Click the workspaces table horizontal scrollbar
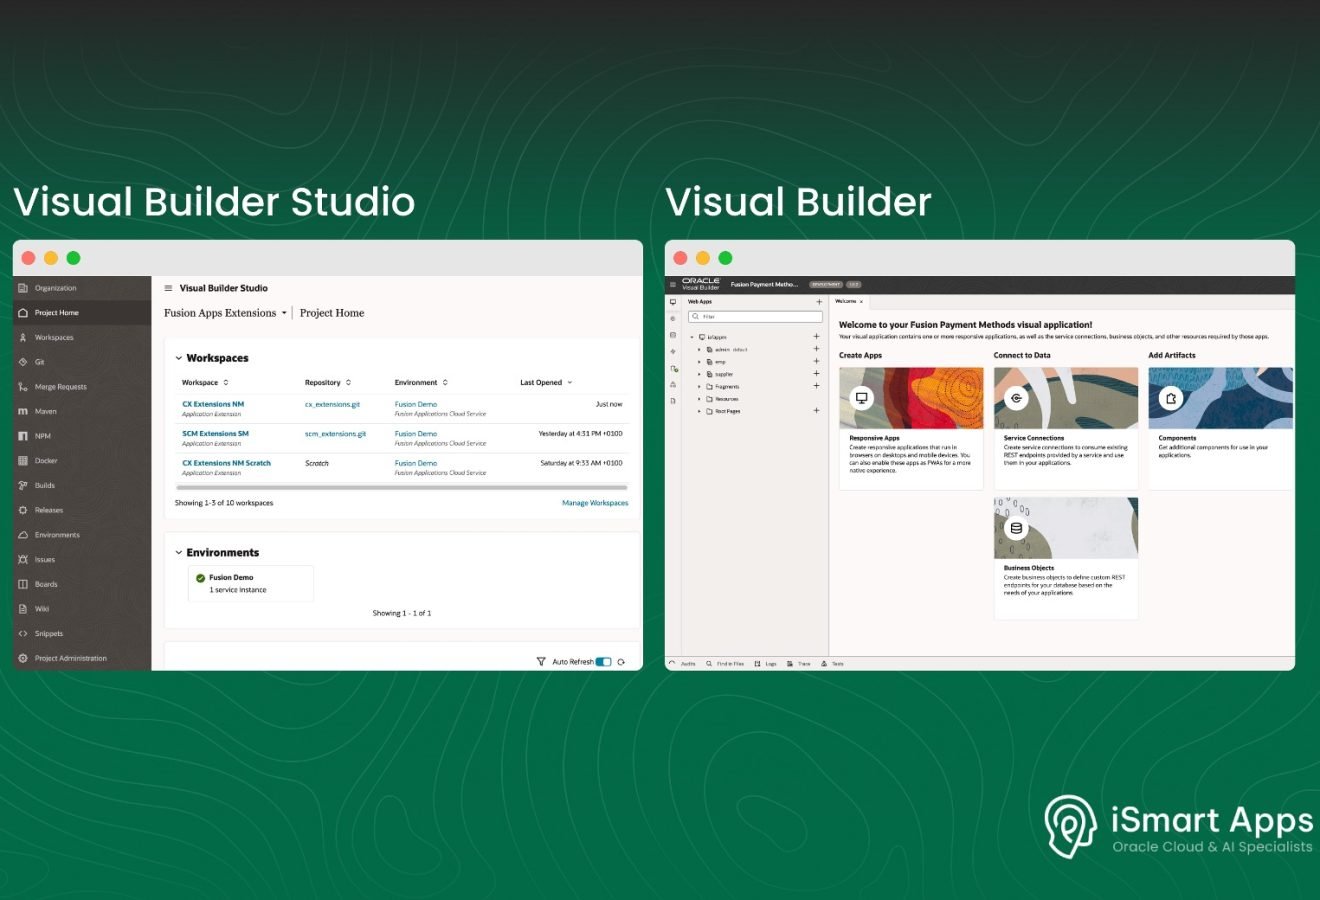The image size is (1320, 900). pos(401,487)
